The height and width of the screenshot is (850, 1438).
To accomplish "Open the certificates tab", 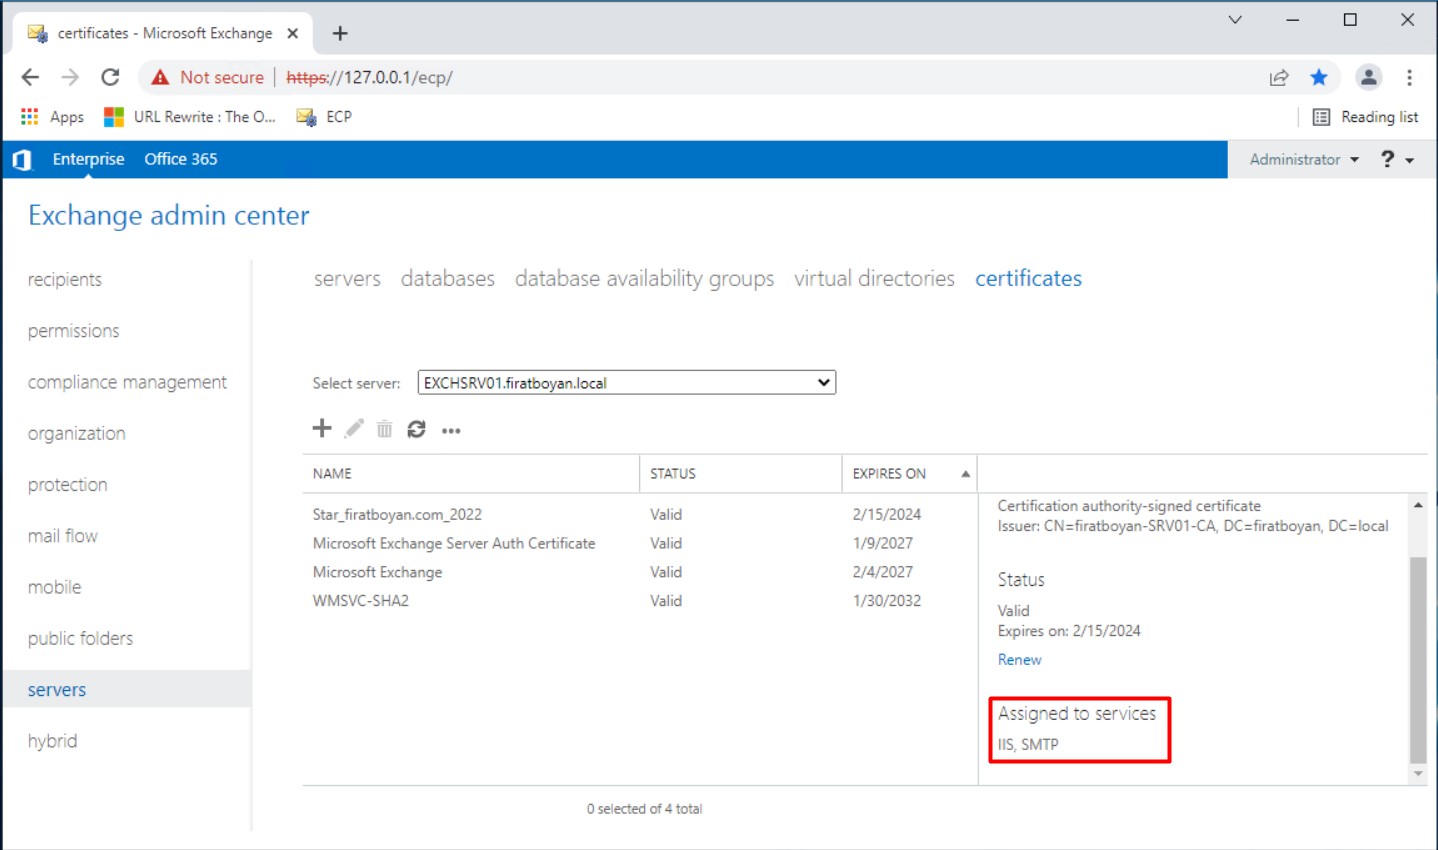I will click(1028, 279).
